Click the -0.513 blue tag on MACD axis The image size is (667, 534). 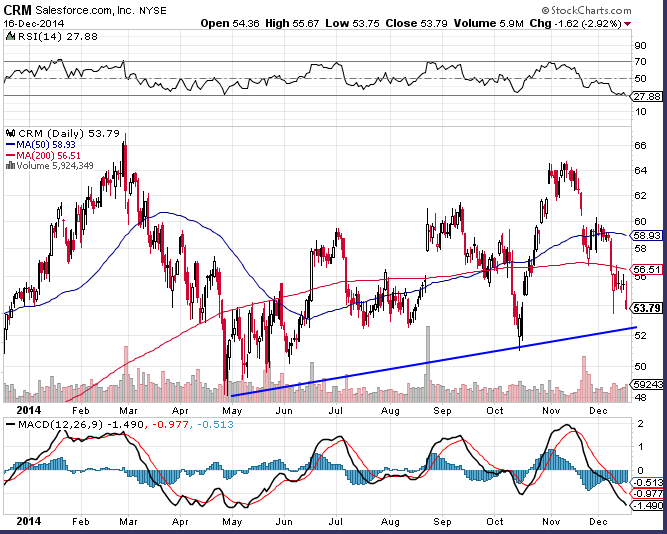point(648,483)
